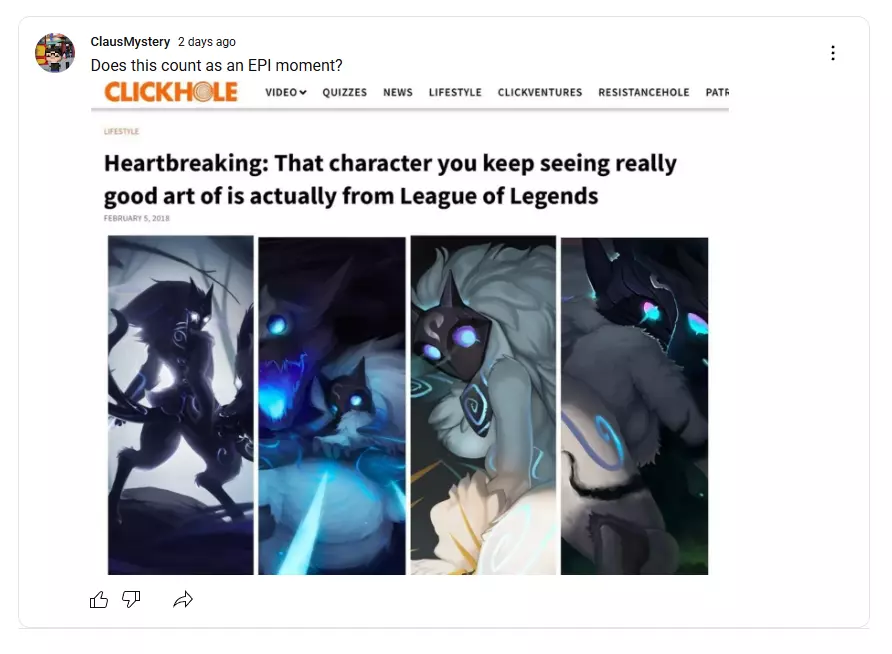The image size is (892, 654).
Task: Open the QUIZZES menu item
Action: [x=345, y=92]
